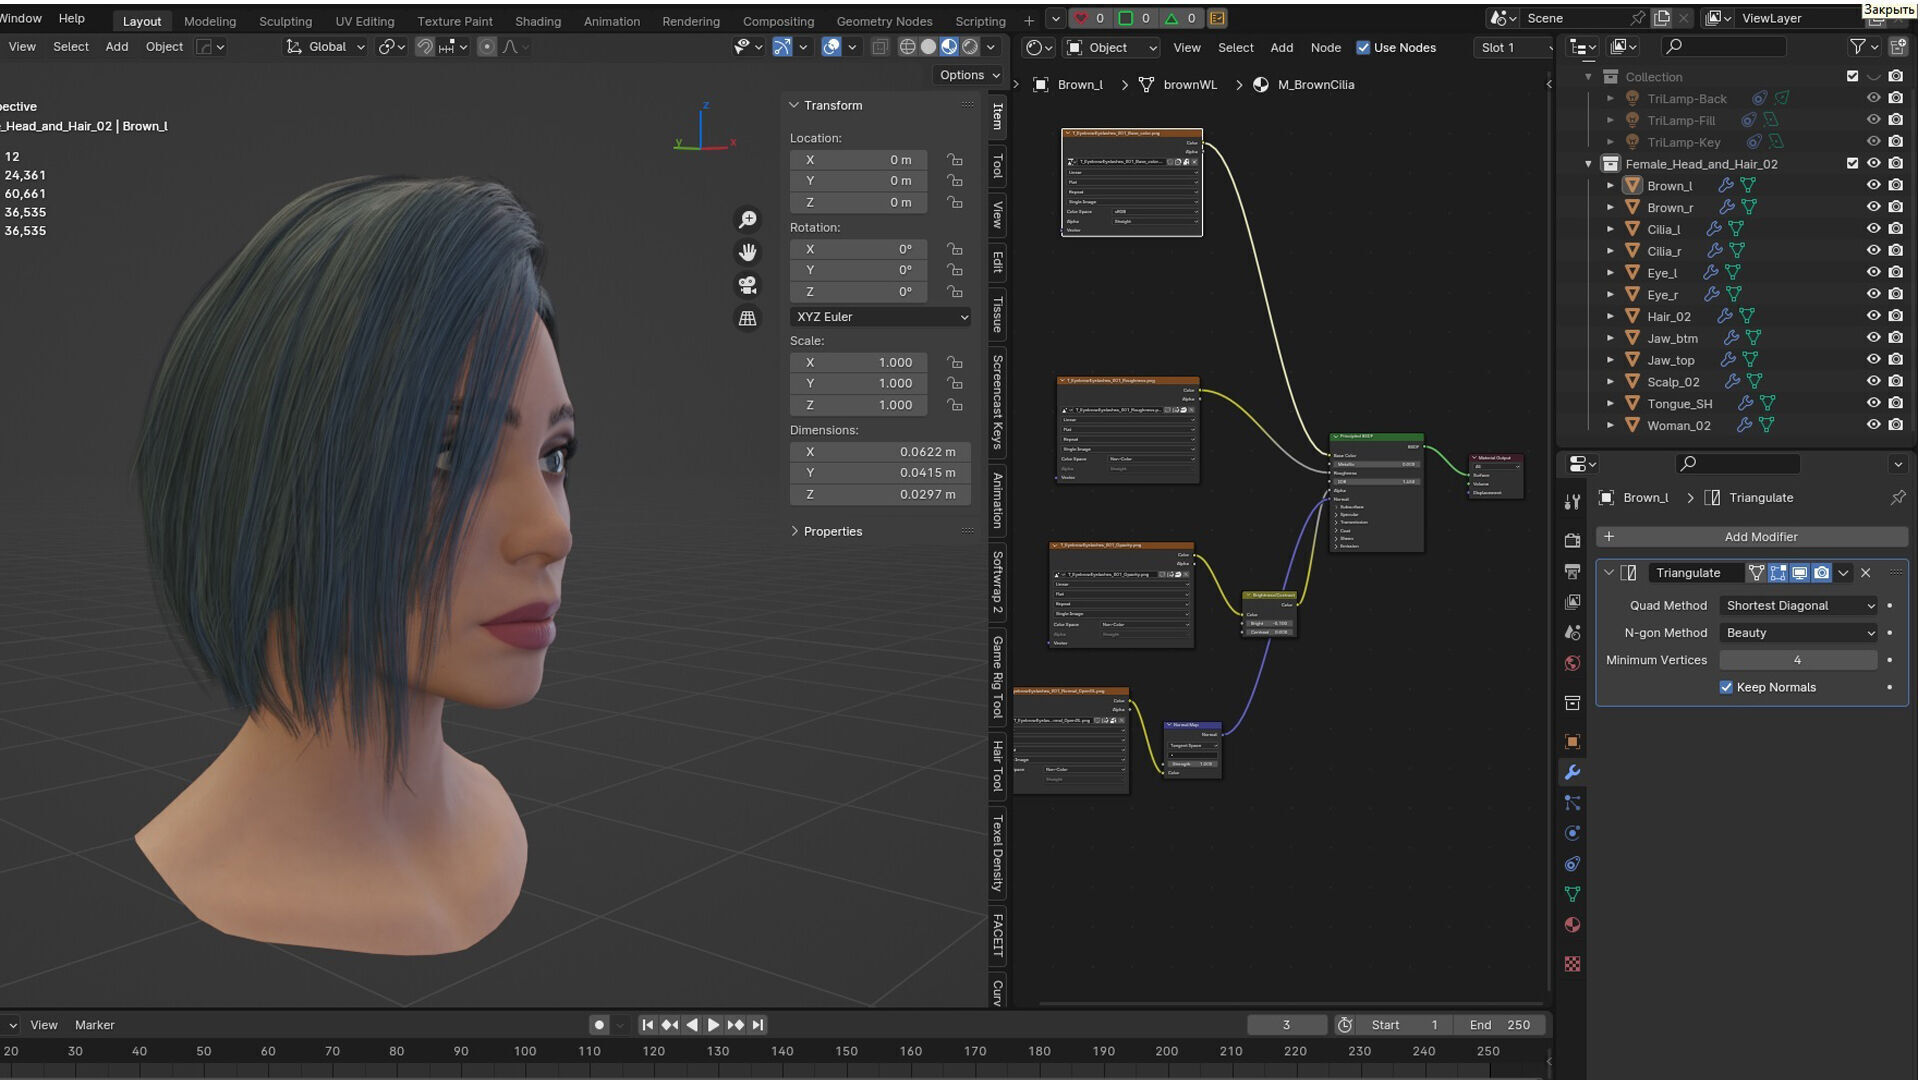The height and width of the screenshot is (1080, 1920).
Task: Play animation forward button
Action: [x=713, y=1025]
